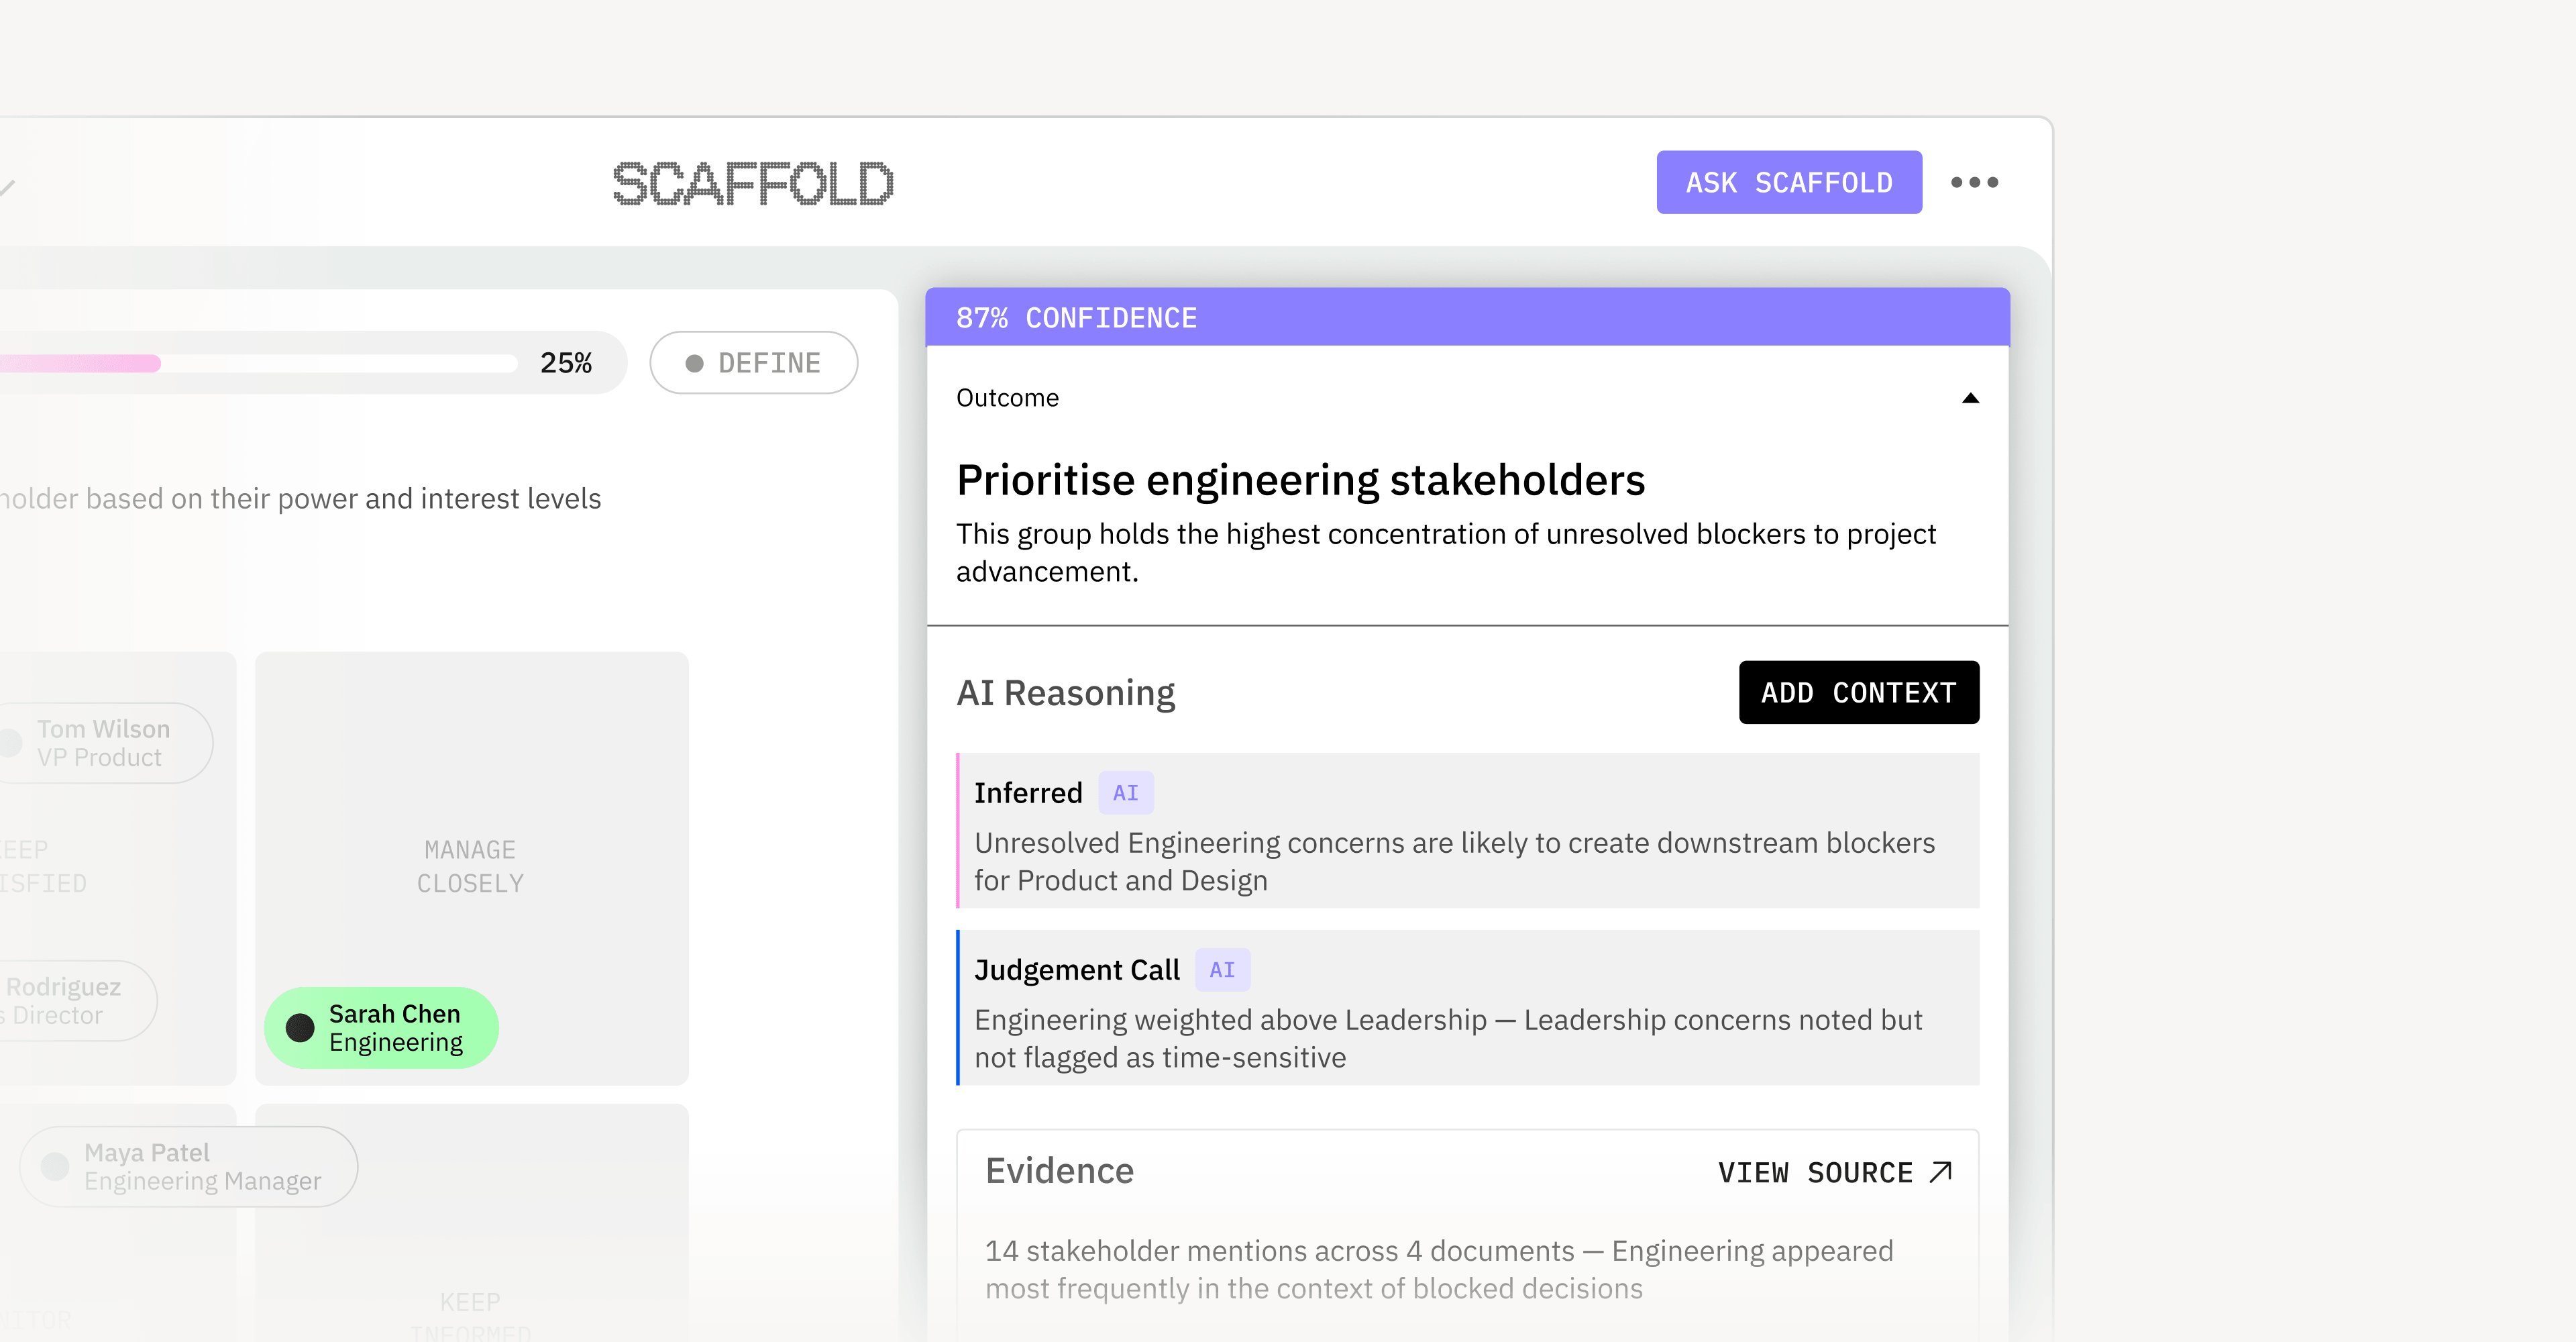The height and width of the screenshot is (1342, 2576).
Task: Select the Manage Closely quadrant
Action: point(470,866)
